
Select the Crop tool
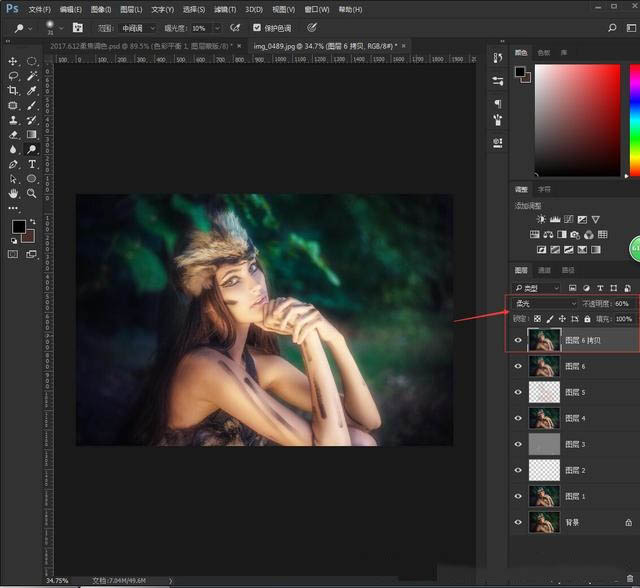click(13, 91)
